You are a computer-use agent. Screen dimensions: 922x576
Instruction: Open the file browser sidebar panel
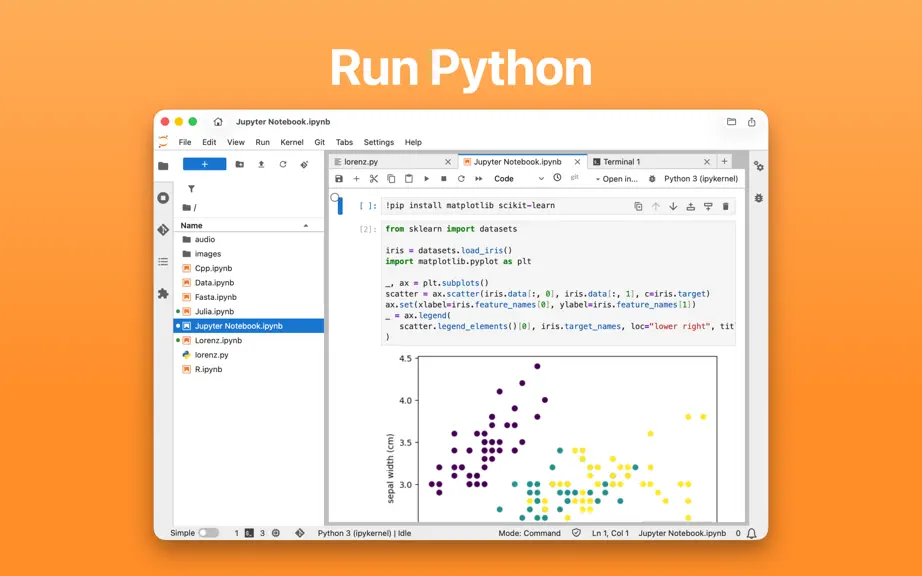(163, 166)
